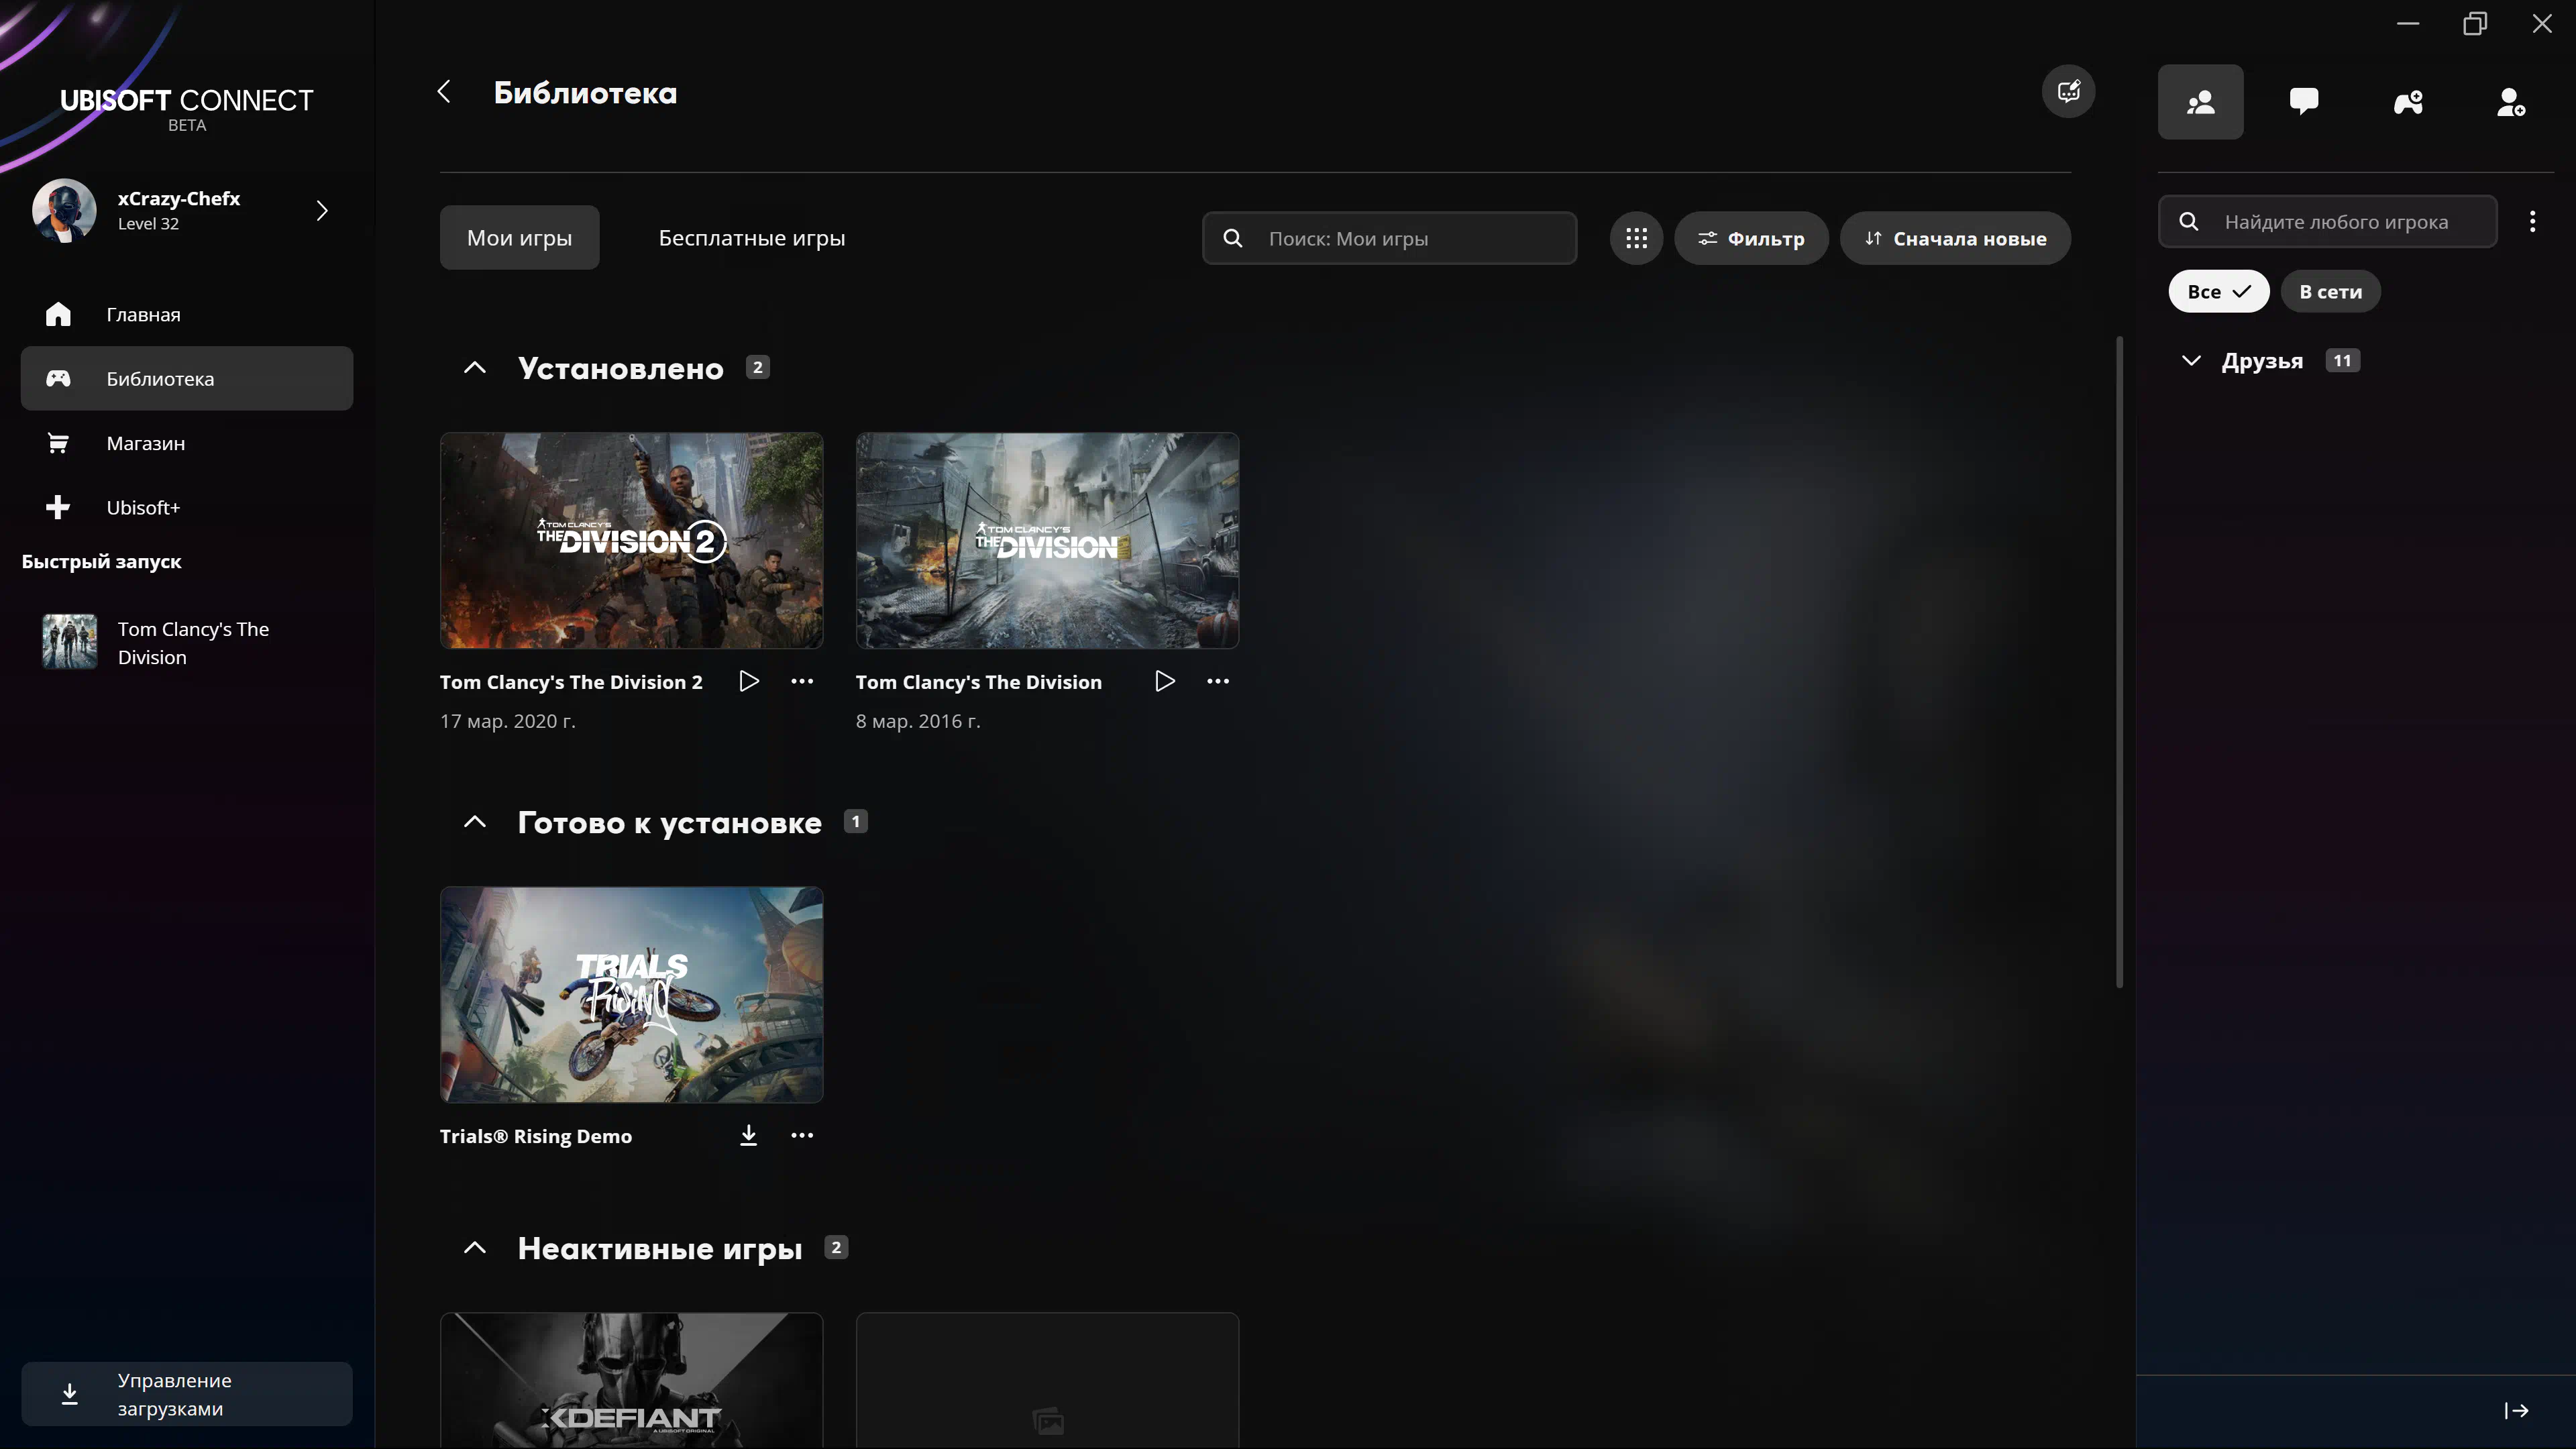Click the feedback icon near the title
Viewport: 2576px width, 1449px height.
pos(2068,92)
